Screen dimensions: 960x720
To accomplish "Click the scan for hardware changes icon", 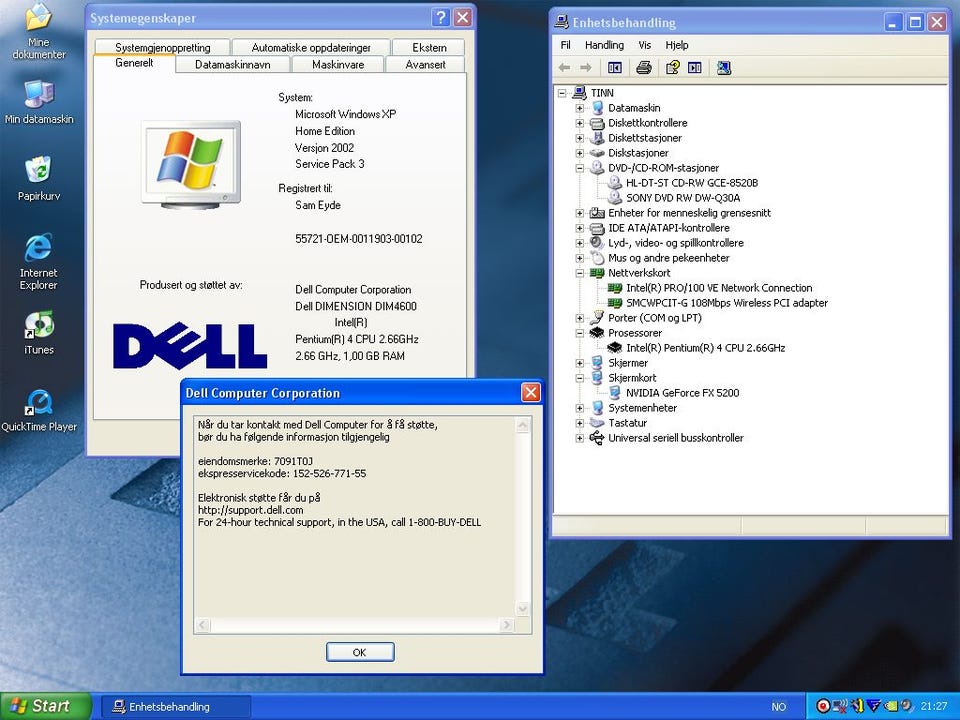I will click(x=724, y=67).
